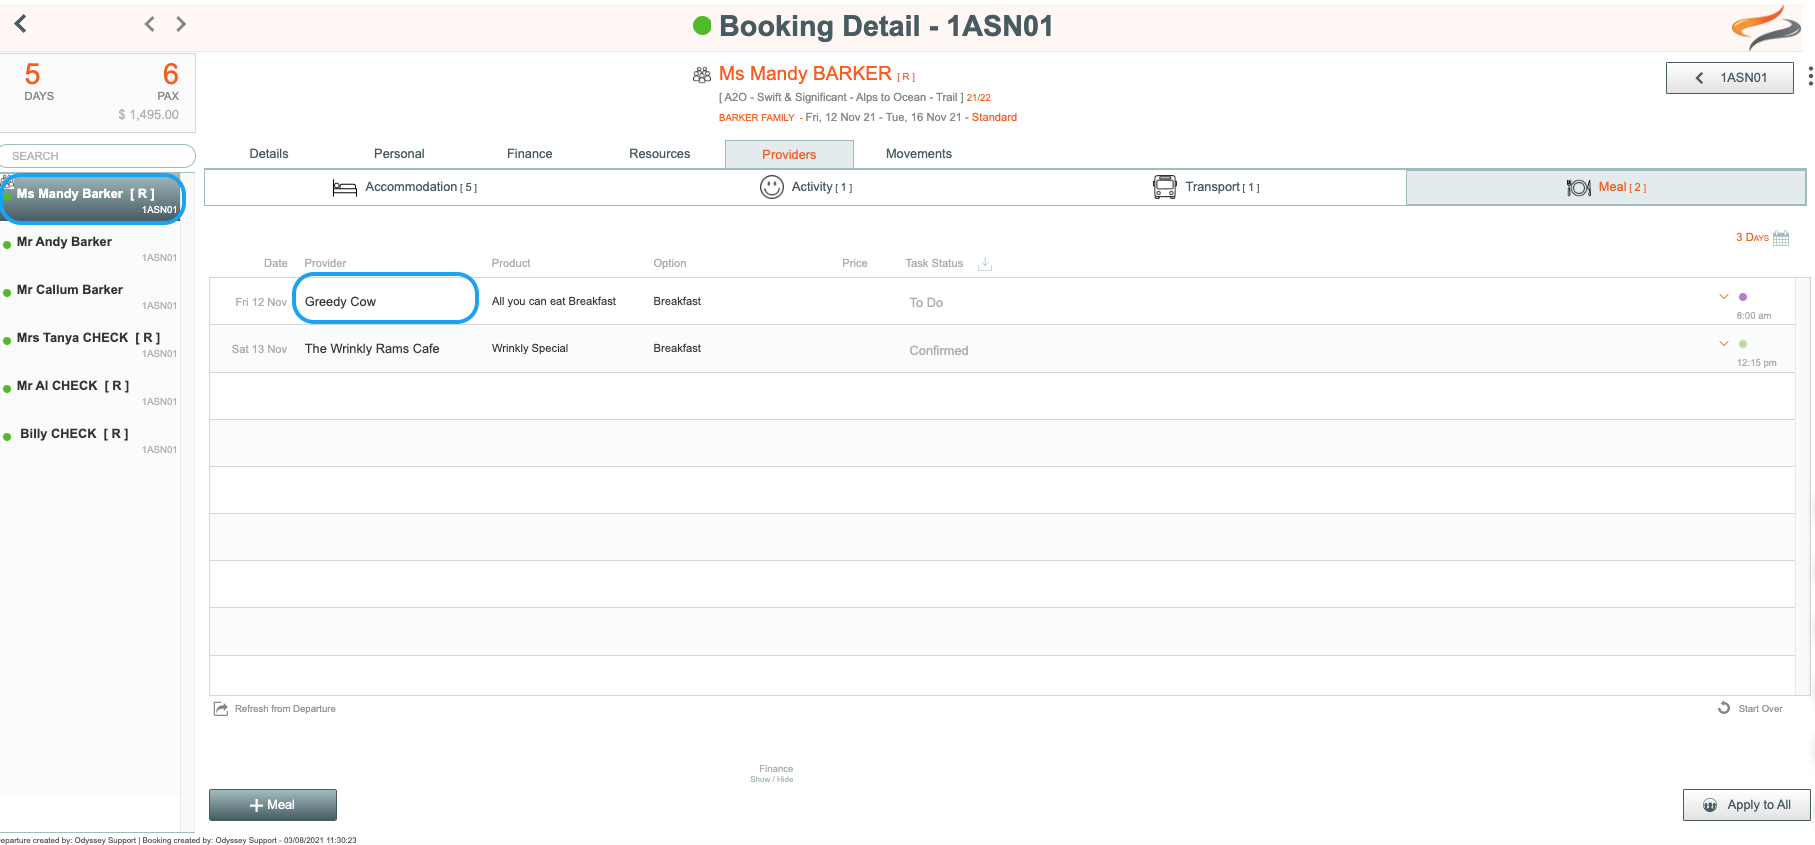Click the Transport bus icon

[x=1165, y=187]
